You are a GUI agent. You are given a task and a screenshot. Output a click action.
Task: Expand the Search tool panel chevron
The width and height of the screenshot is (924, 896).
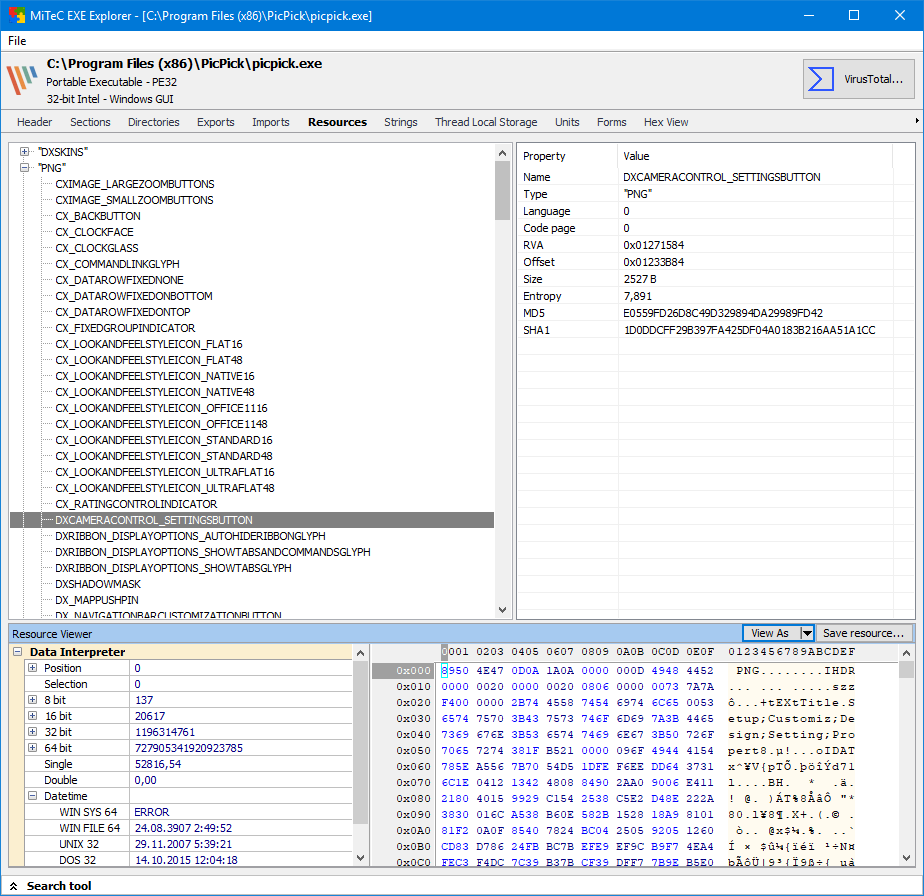coord(14,886)
